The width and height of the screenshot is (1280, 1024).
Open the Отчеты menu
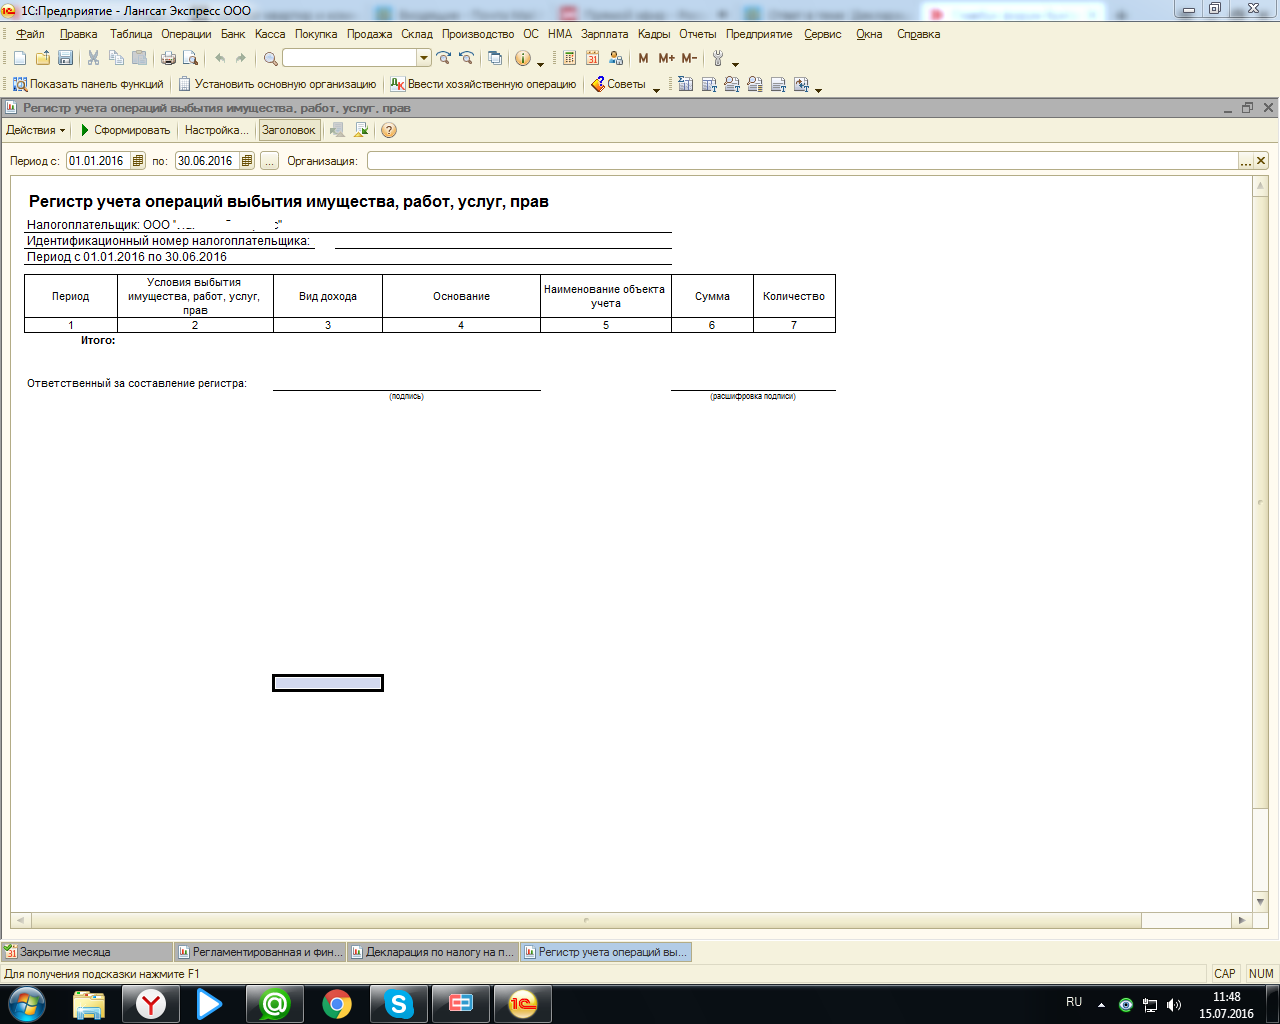click(698, 34)
